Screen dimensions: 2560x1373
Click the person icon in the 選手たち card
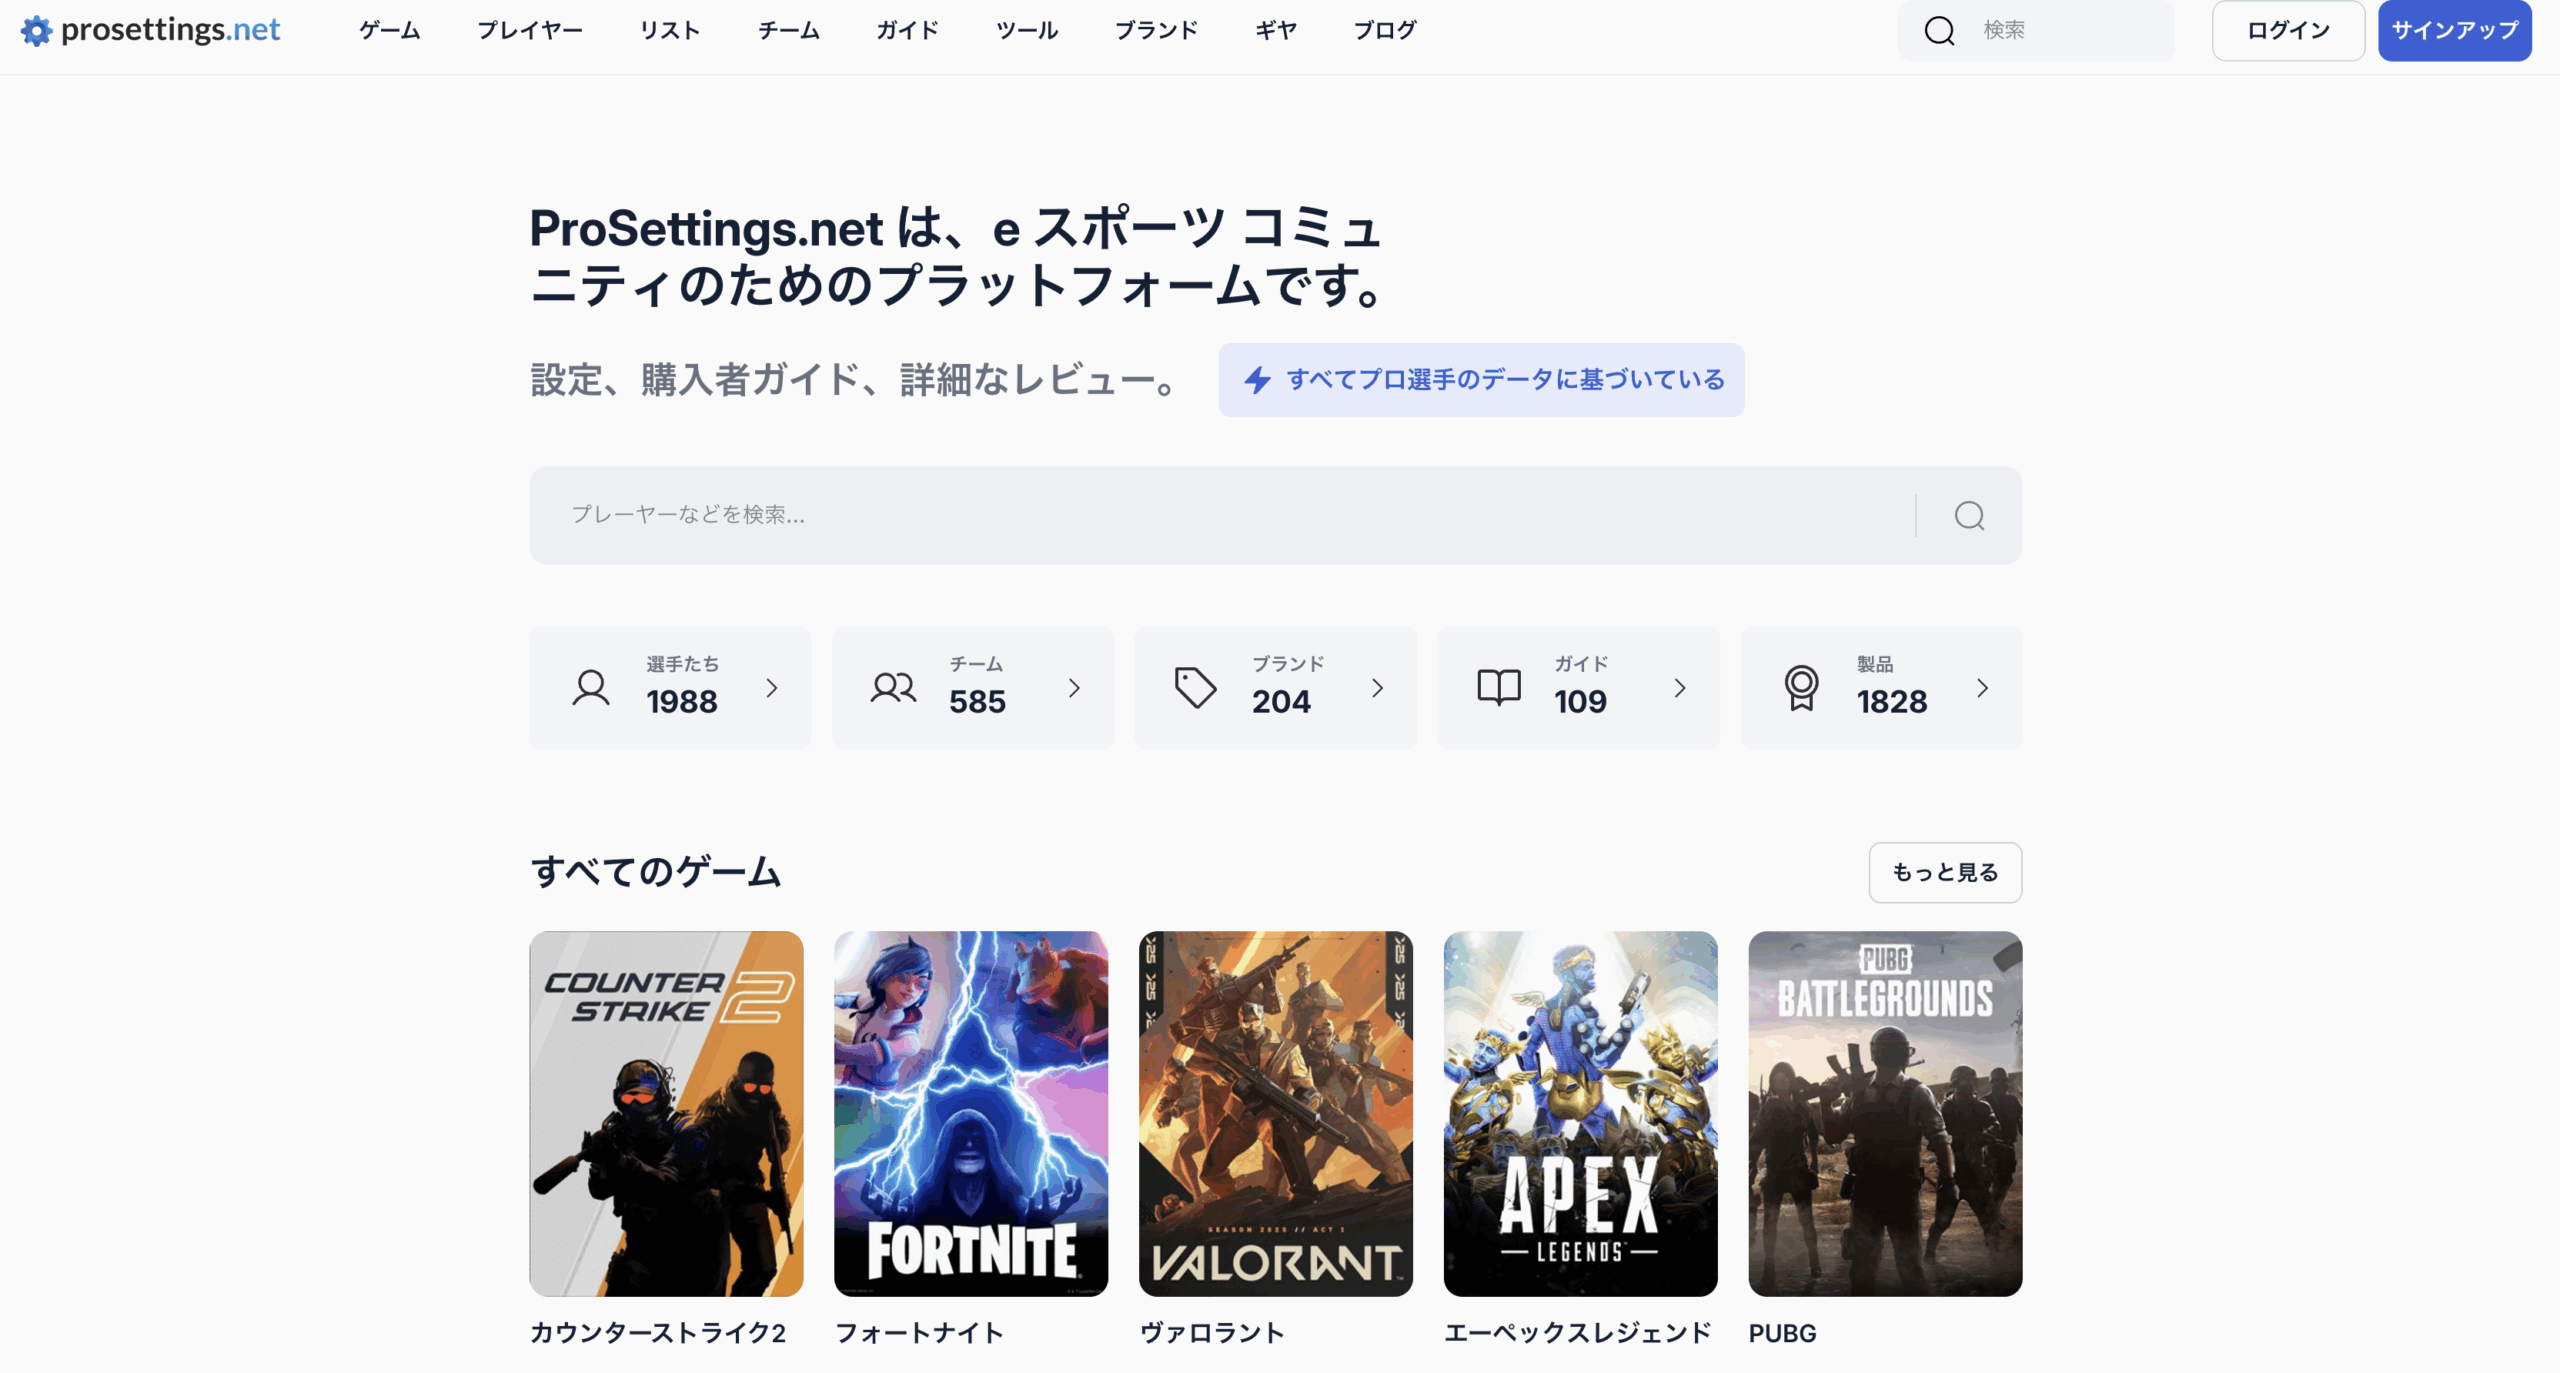590,688
